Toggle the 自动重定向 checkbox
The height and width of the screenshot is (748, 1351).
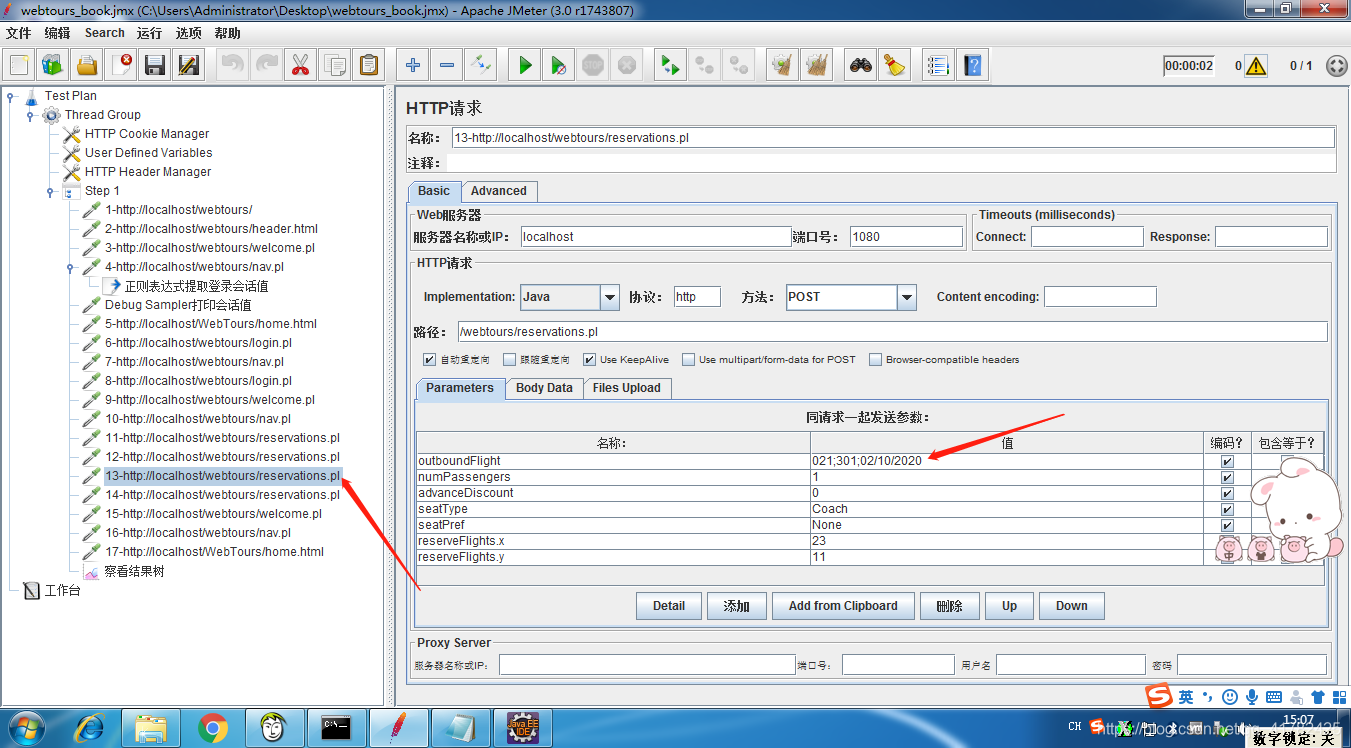tap(429, 360)
